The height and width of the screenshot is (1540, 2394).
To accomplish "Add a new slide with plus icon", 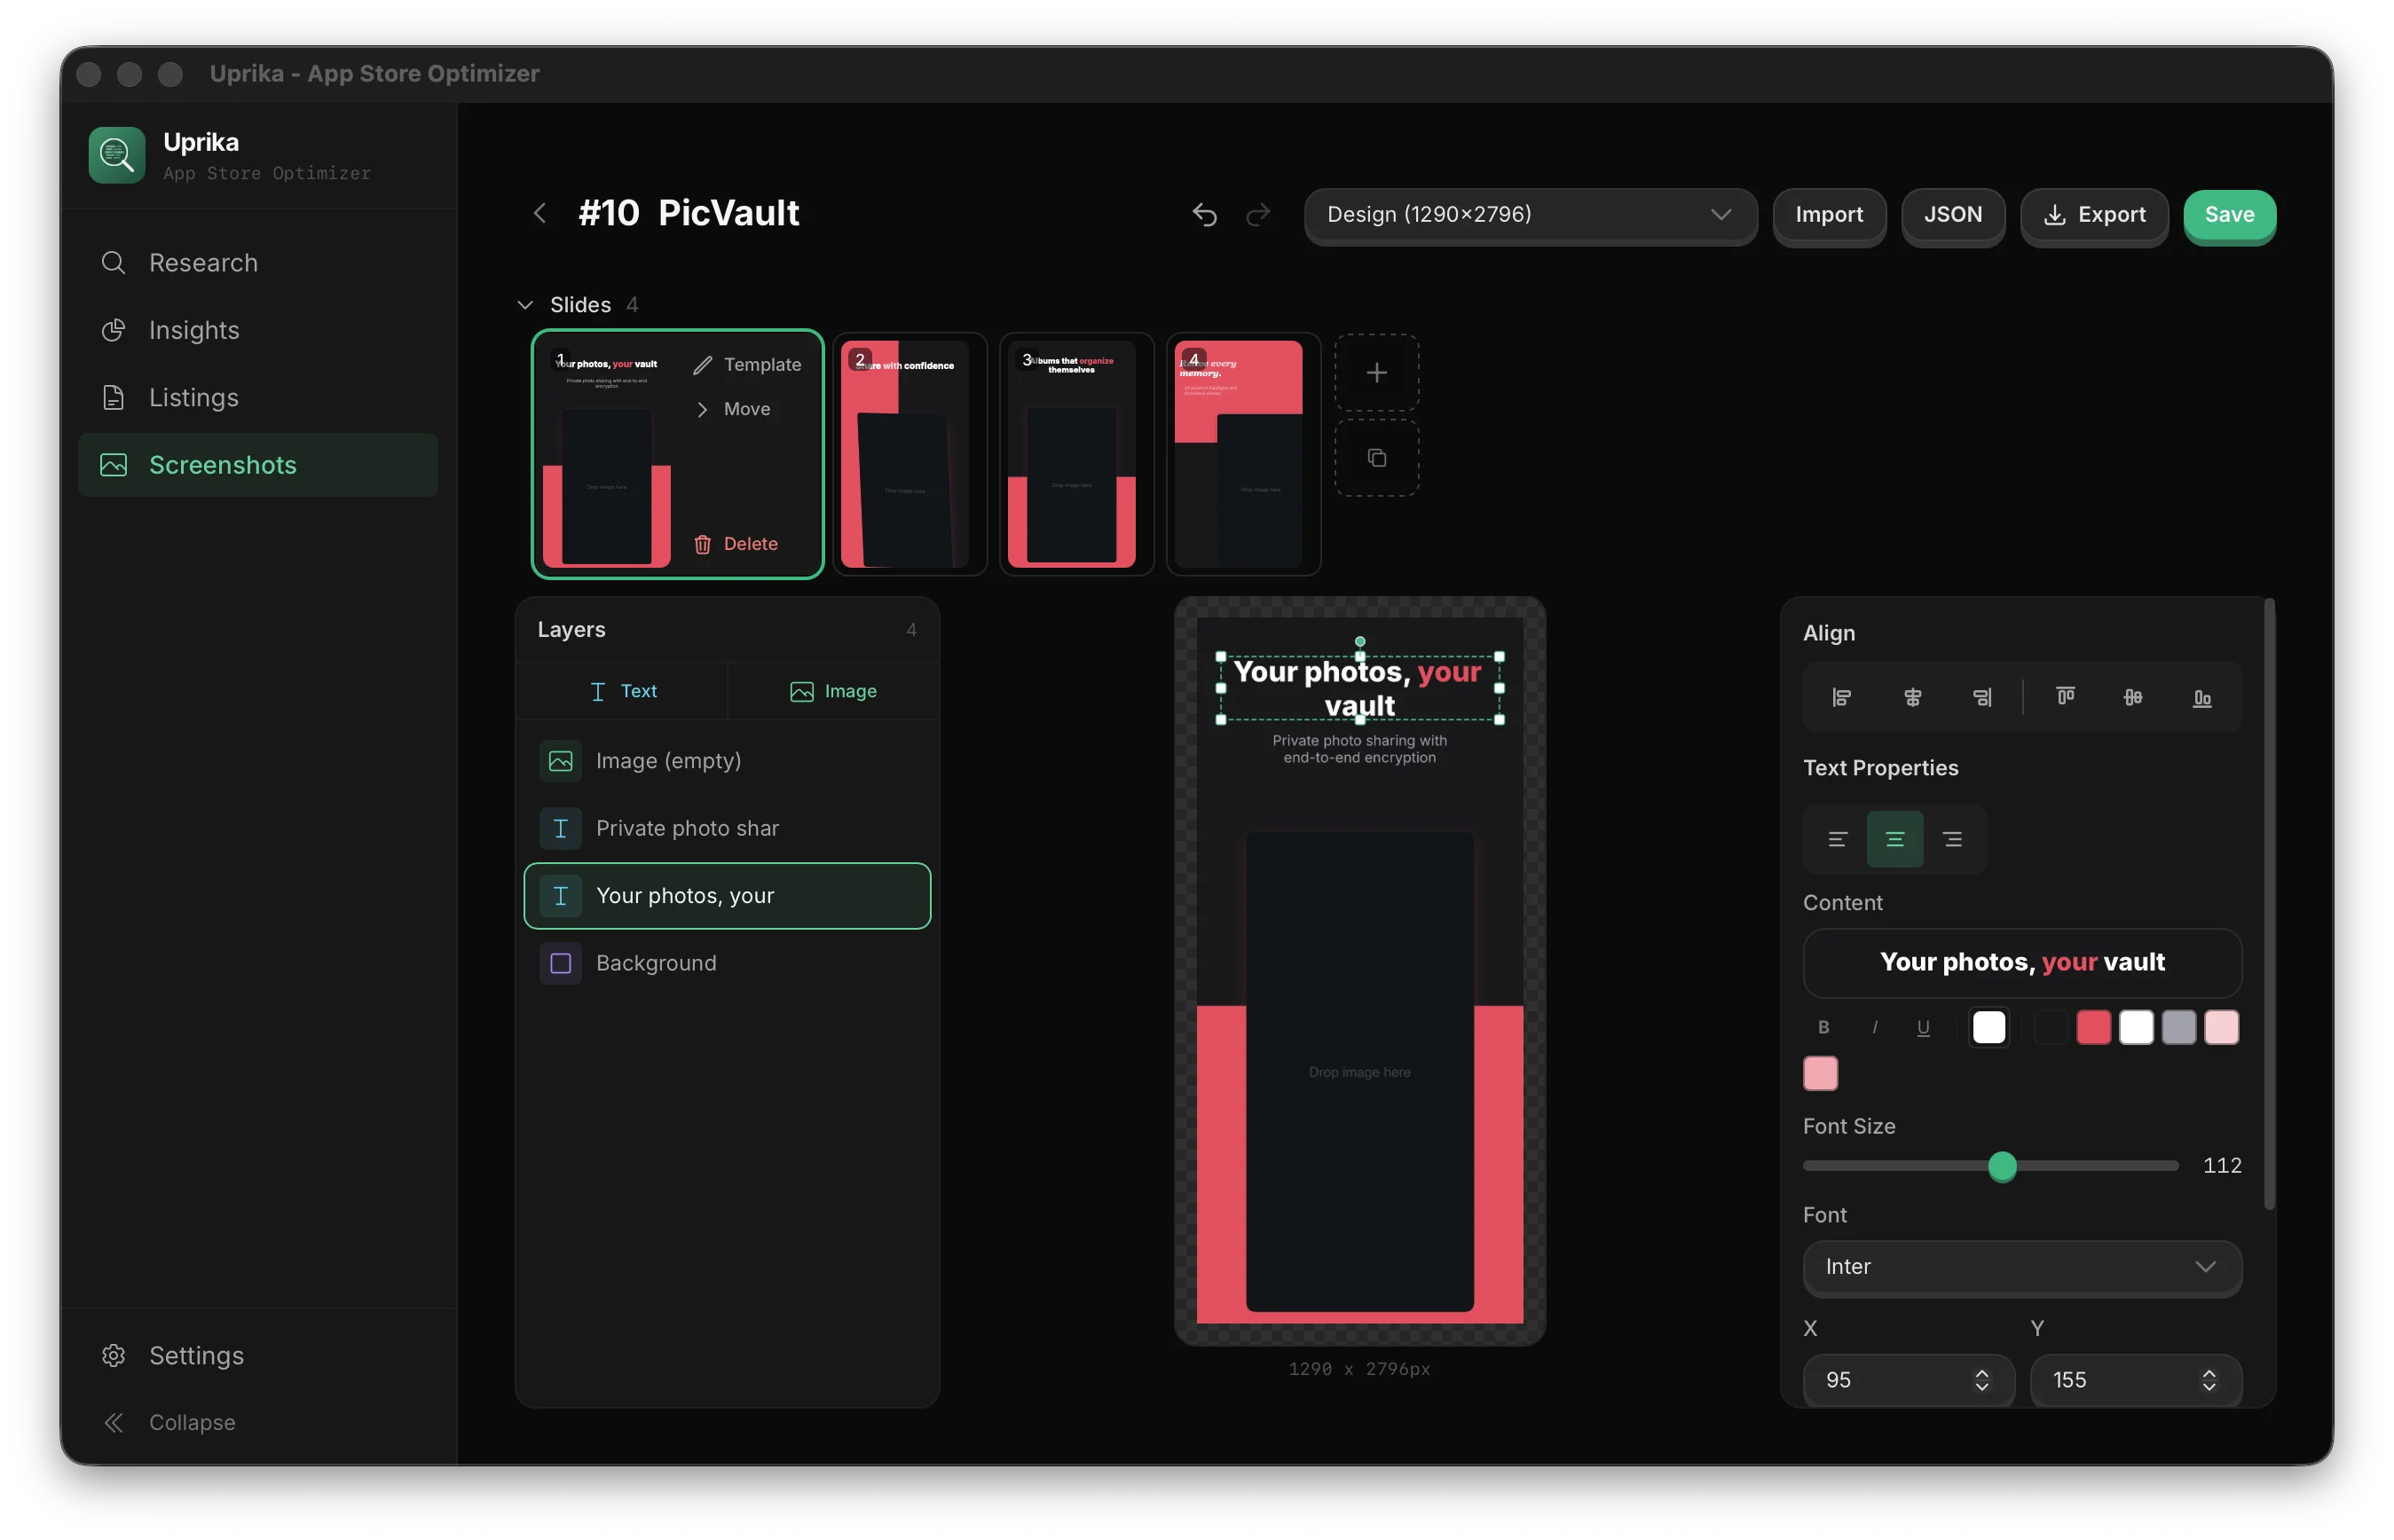I will coord(1376,373).
